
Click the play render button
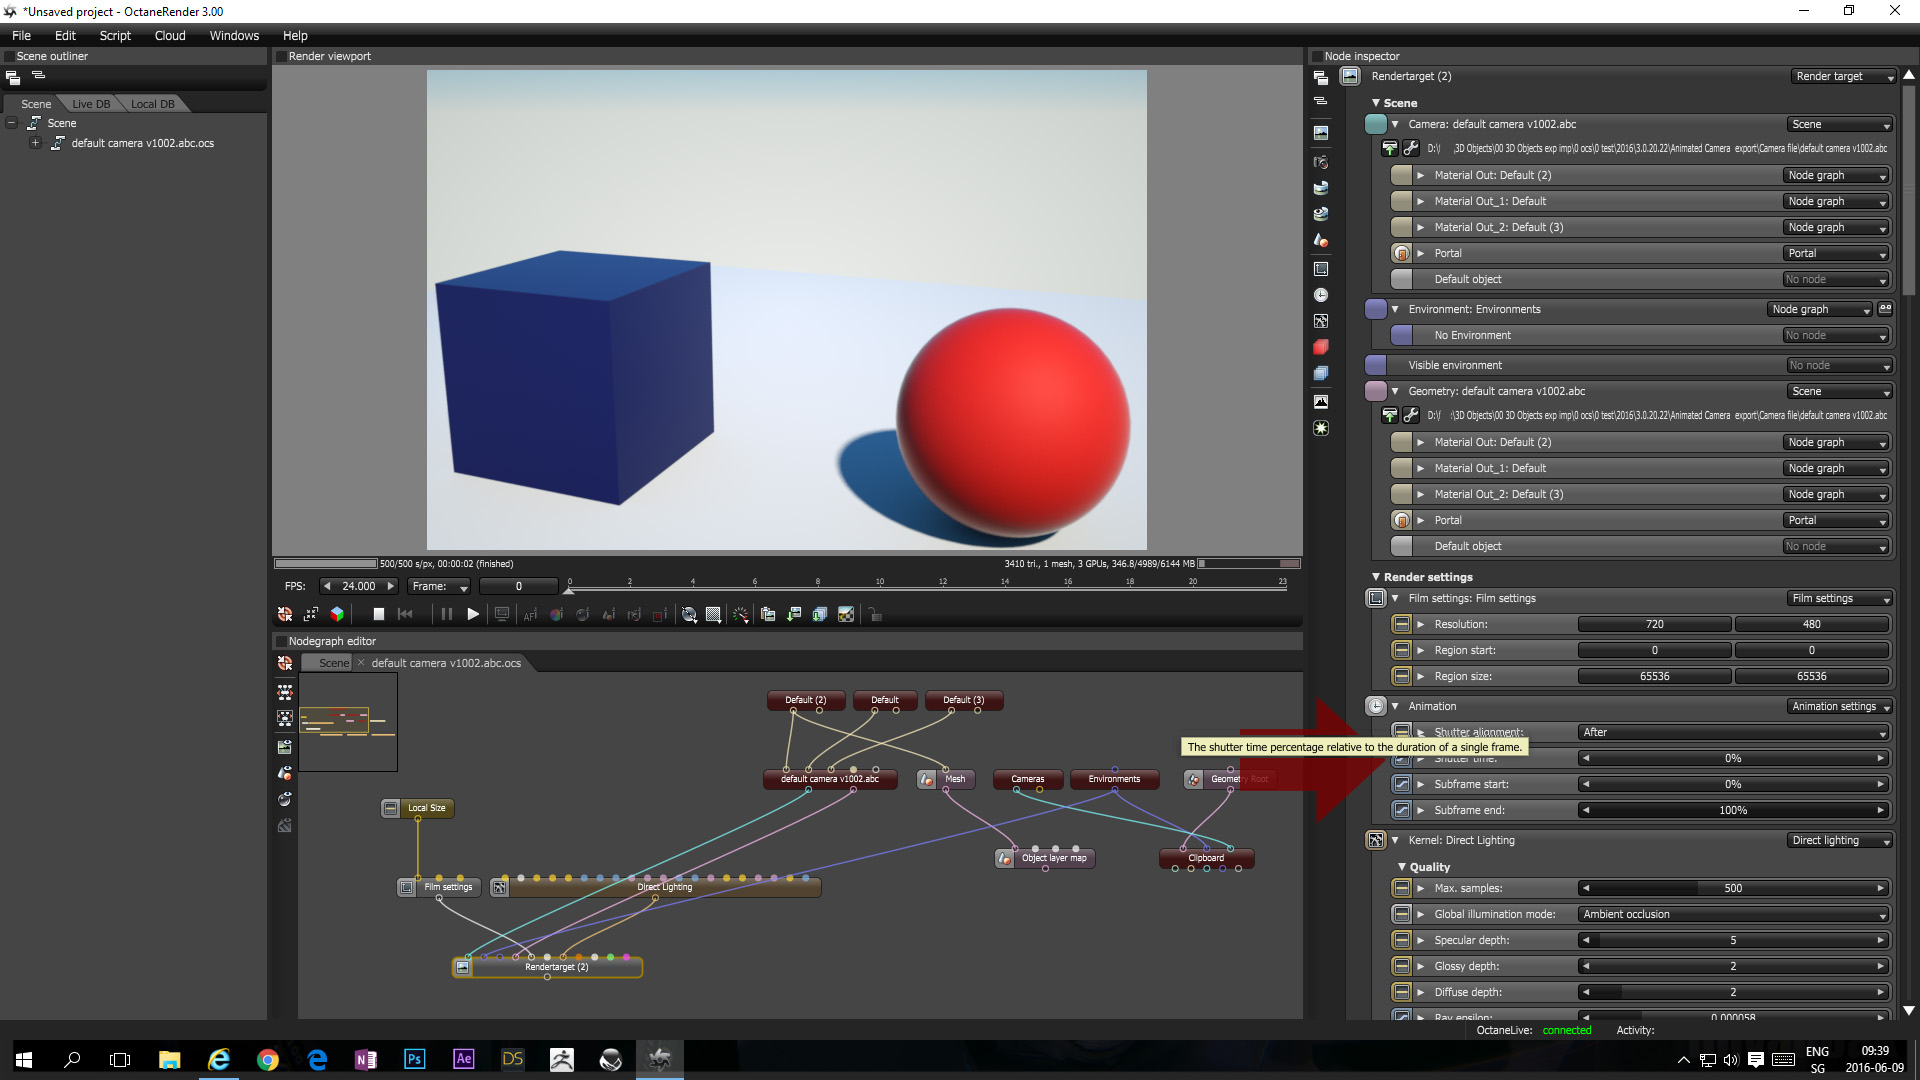[x=473, y=614]
